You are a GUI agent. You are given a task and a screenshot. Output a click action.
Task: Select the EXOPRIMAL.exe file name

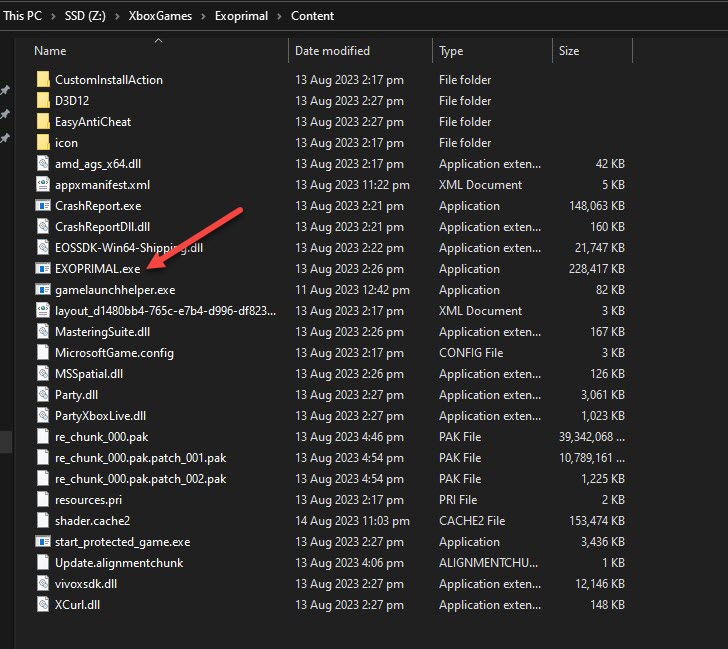[x=98, y=269]
